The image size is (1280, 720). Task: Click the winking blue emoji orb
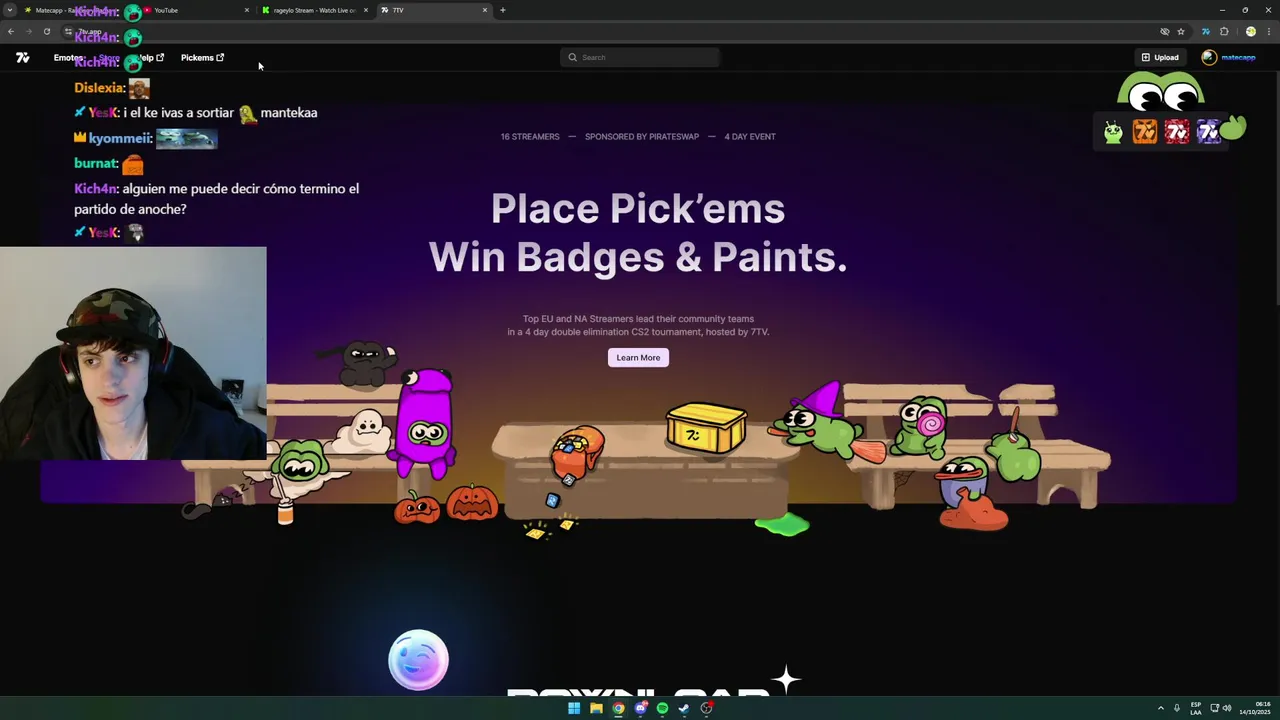pos(418,660)
